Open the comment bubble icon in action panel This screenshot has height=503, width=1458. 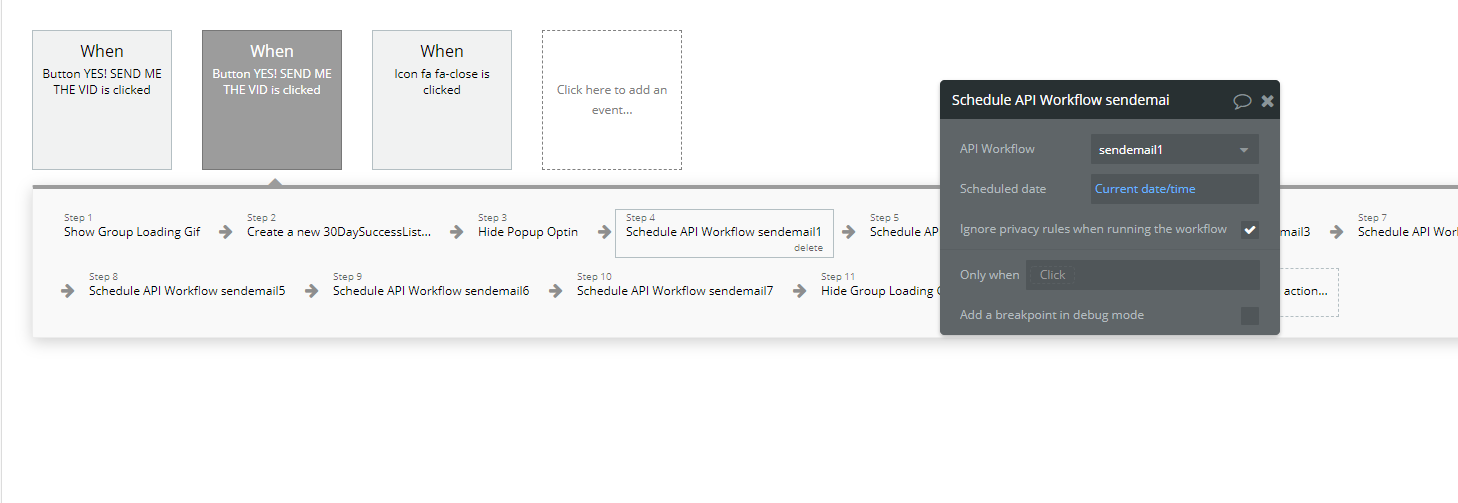tap(1242, 101)
